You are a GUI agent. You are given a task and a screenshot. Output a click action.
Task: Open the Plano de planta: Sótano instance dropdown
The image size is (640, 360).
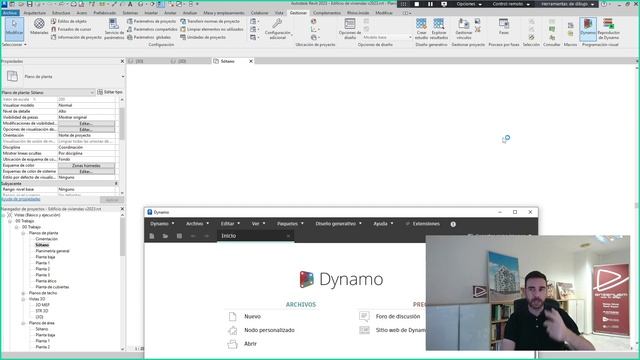pos(48,93)
